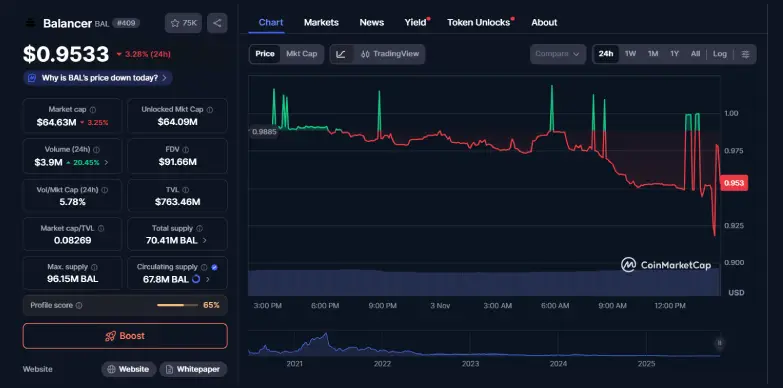783x388 pixels.
Task: Click the TVL info icon
Action: coord(186,190)
